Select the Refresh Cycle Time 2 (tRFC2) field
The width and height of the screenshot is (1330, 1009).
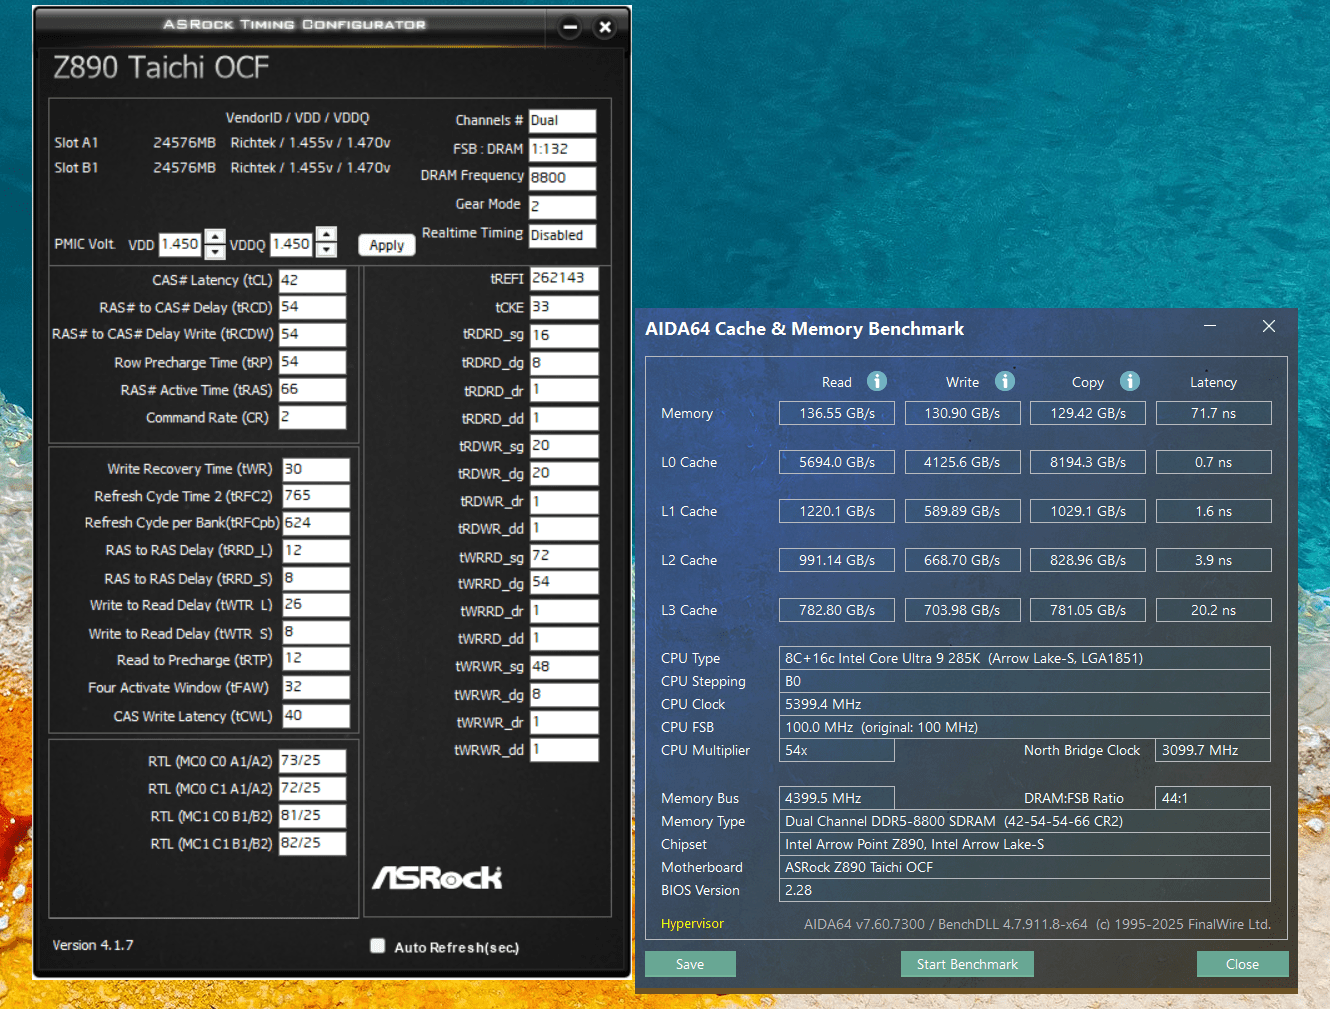tap(316, 496)
